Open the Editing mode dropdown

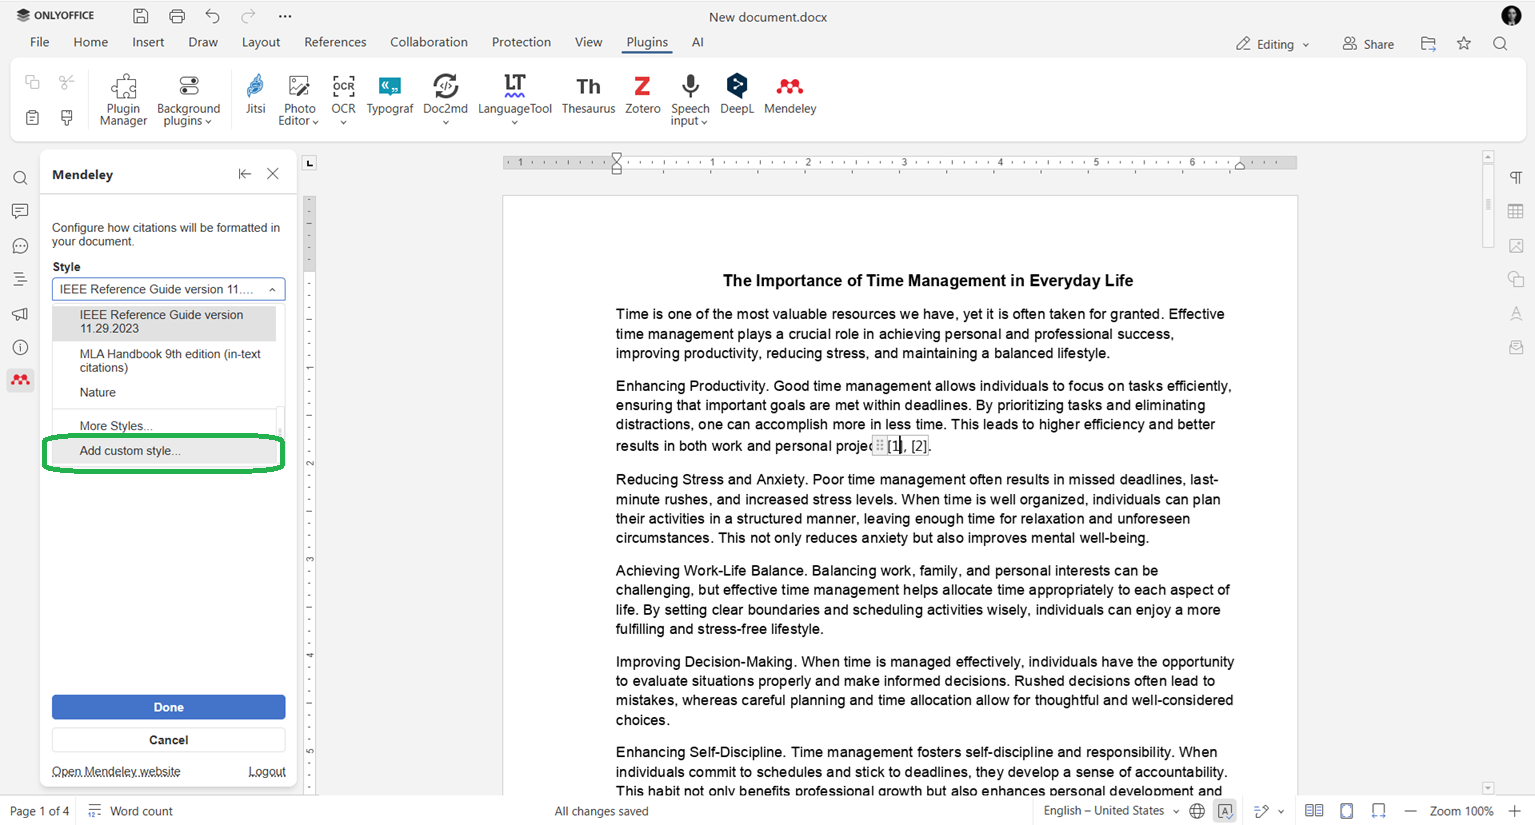click(1273, 44)
